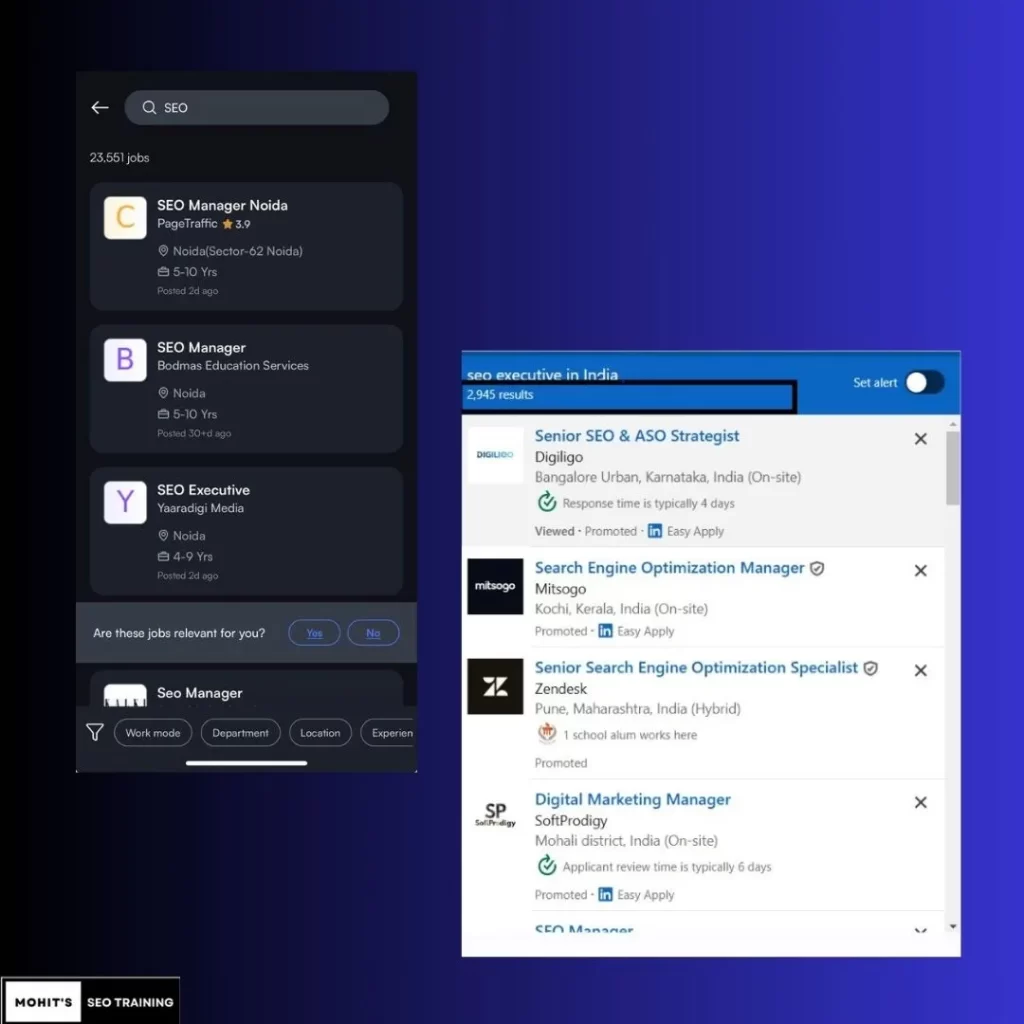Open the Search Engine Optimization Manager job
This screenshot has width=1024, height=1024.
(669, 568)
